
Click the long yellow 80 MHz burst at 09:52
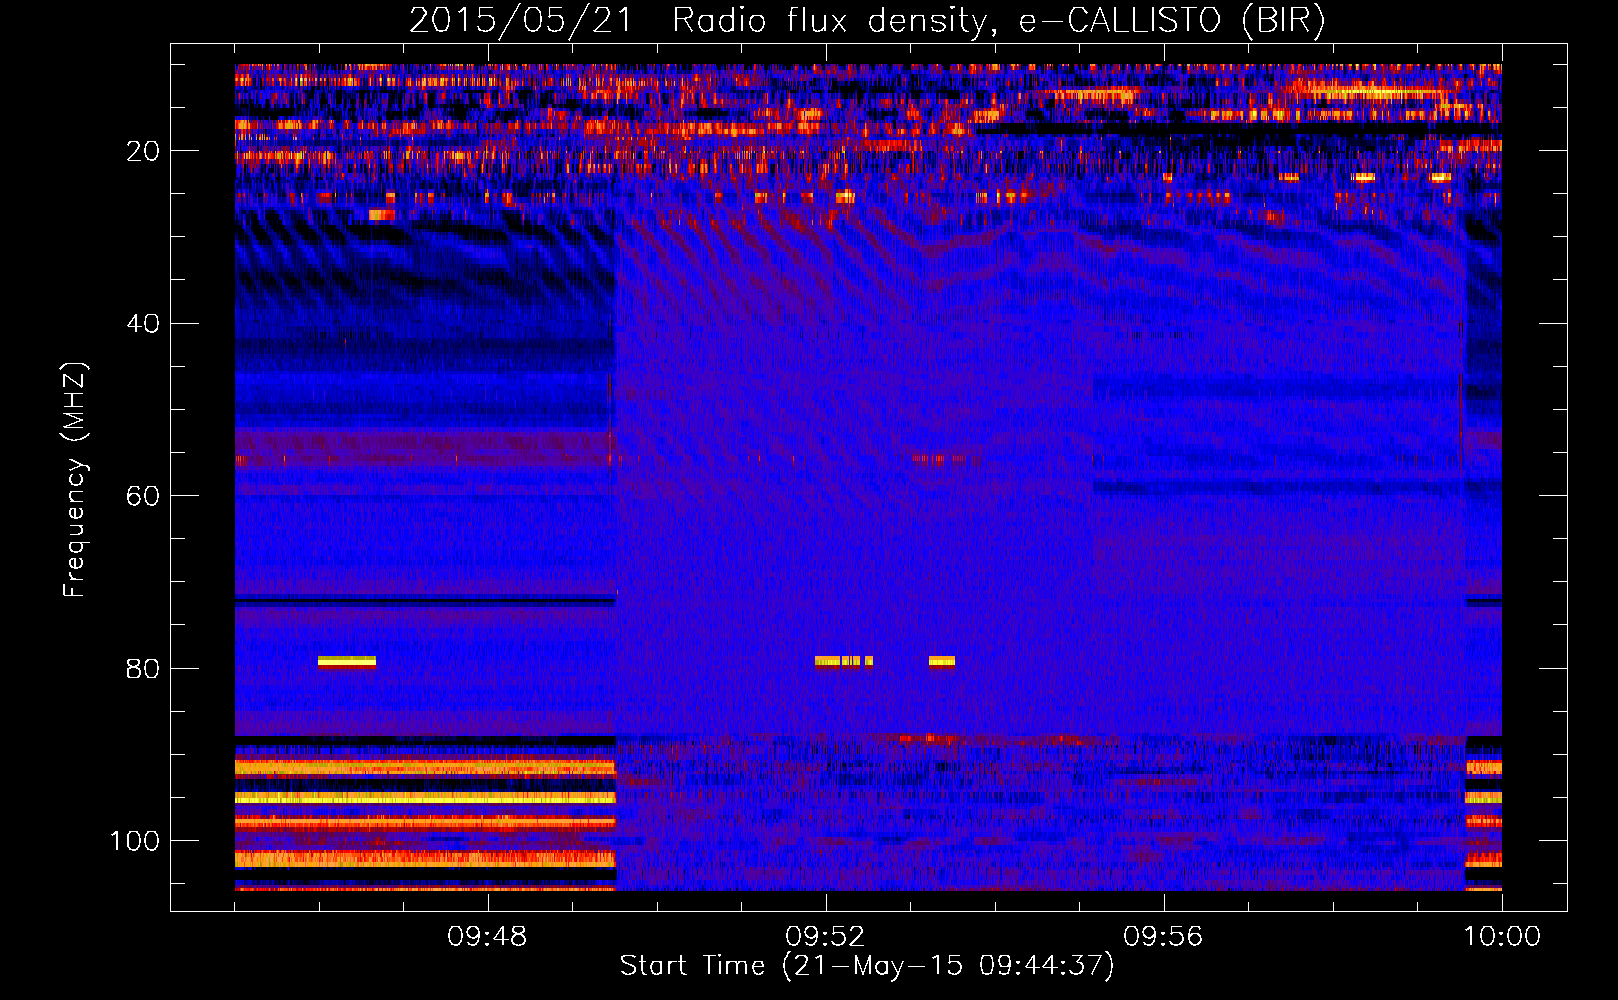coord(844,661)
